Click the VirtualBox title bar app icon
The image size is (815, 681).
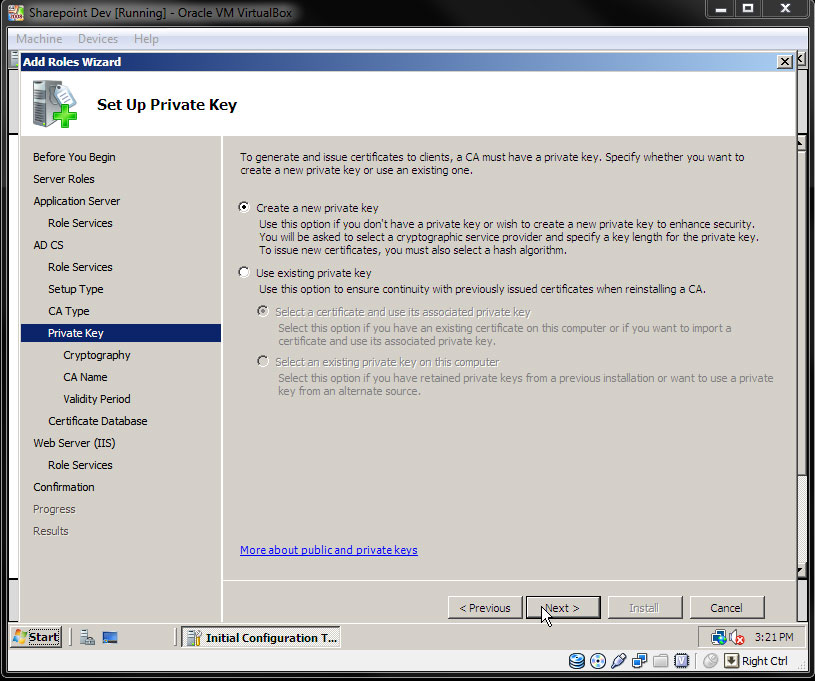tap(16, 12)
